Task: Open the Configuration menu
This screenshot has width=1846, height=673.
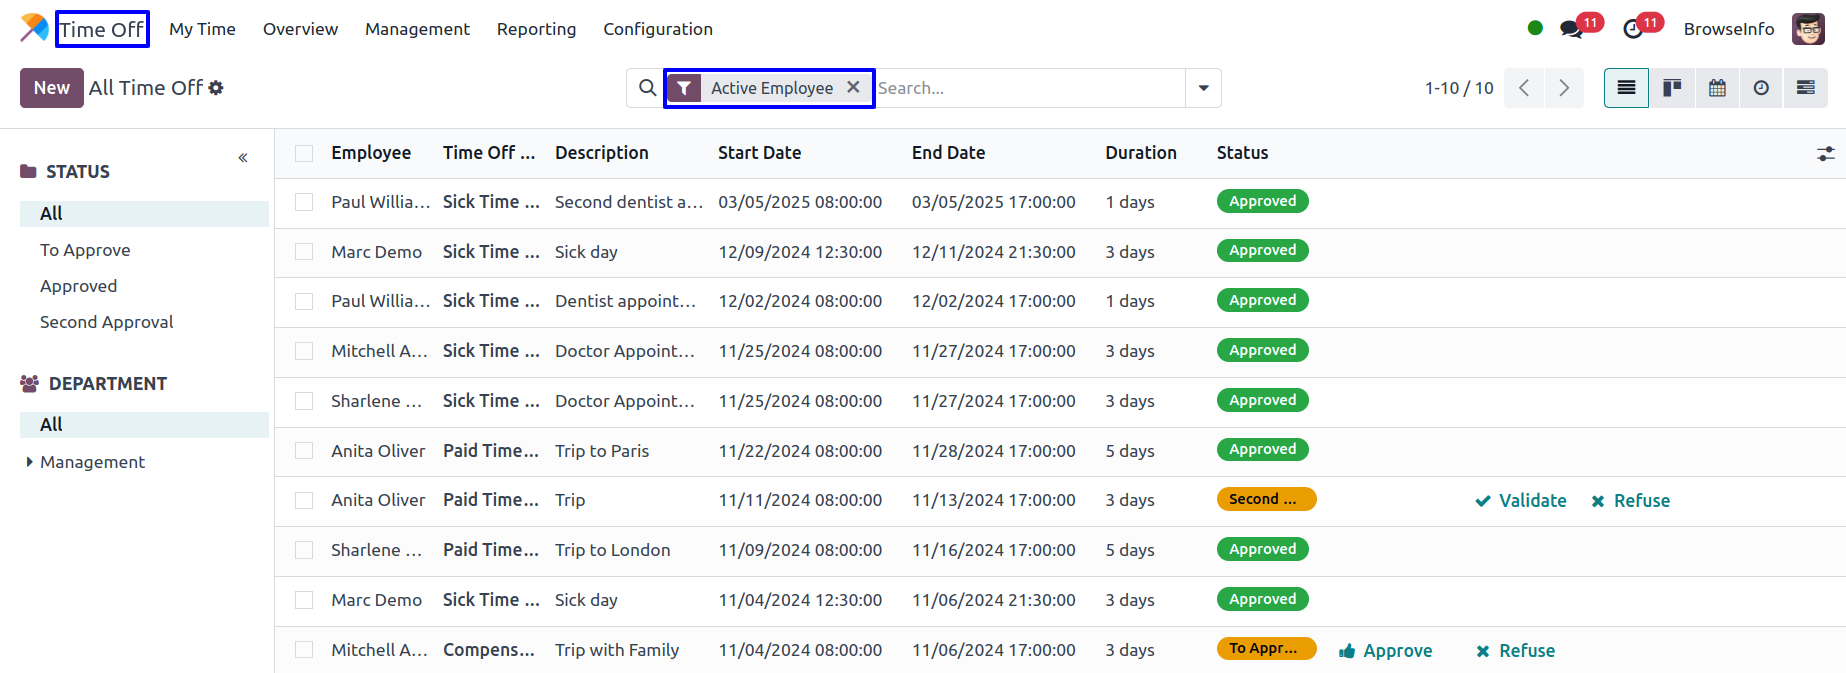Action: click(x=657, y=29)
